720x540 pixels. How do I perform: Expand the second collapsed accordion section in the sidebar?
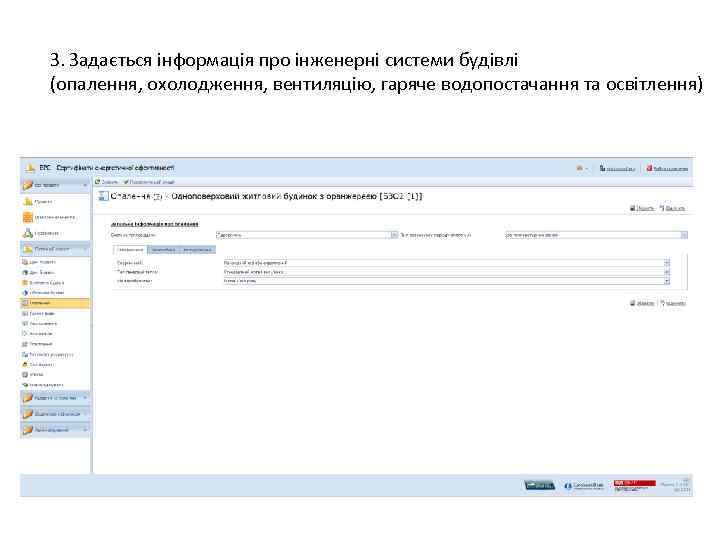click(x=55, y=414)
